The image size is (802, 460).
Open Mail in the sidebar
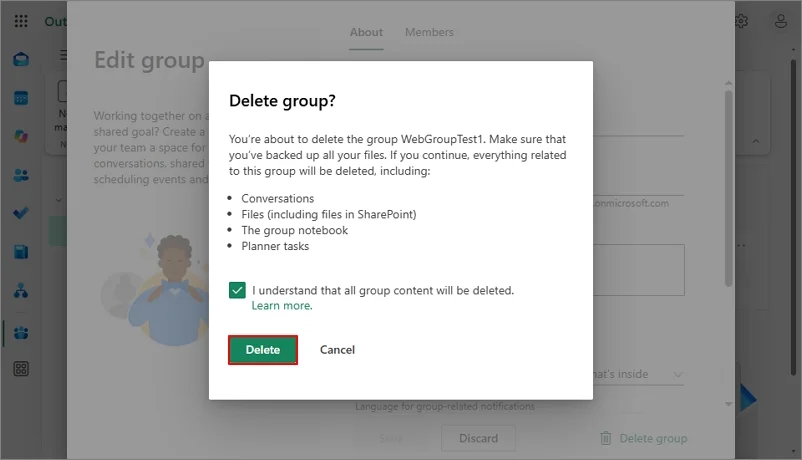click(x=21, y=59)
